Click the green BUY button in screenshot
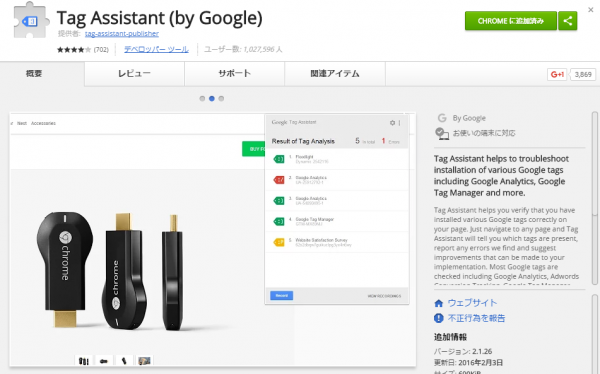600x374 pixels. click(253, 149)
